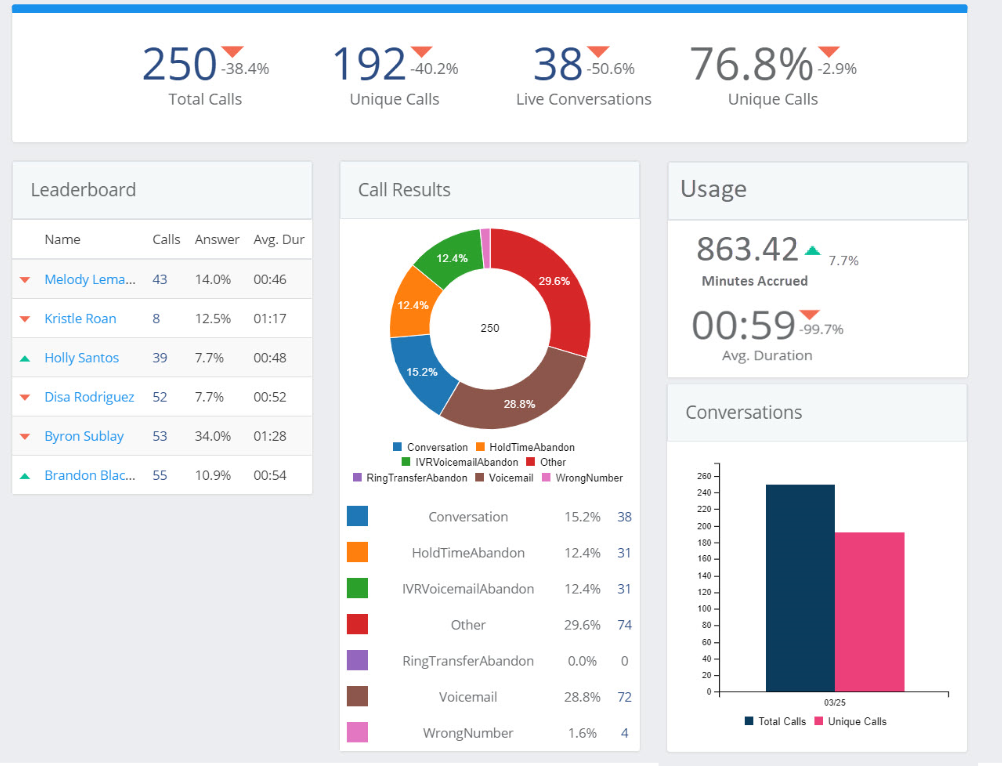Viewport: 1002px width, 766px height.
Task: Click the down trend arrow next to 76.8%
Action: coord(829,51)
